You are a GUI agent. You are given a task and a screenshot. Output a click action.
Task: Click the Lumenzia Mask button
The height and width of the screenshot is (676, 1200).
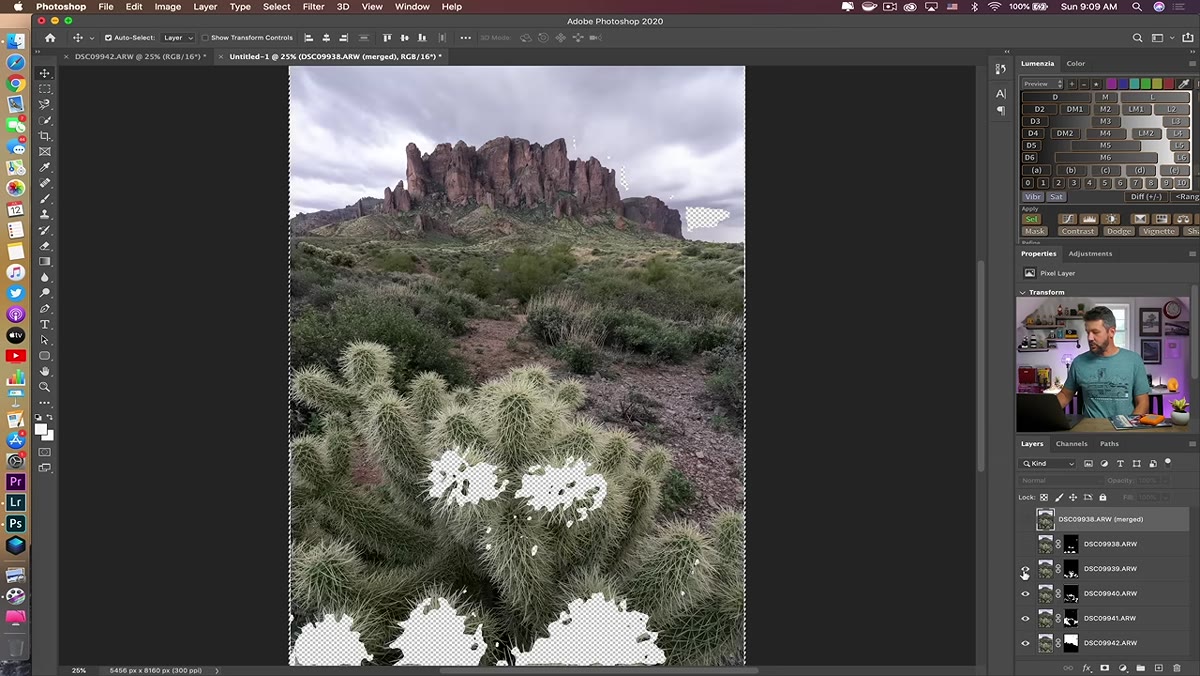click(1035, 231)
